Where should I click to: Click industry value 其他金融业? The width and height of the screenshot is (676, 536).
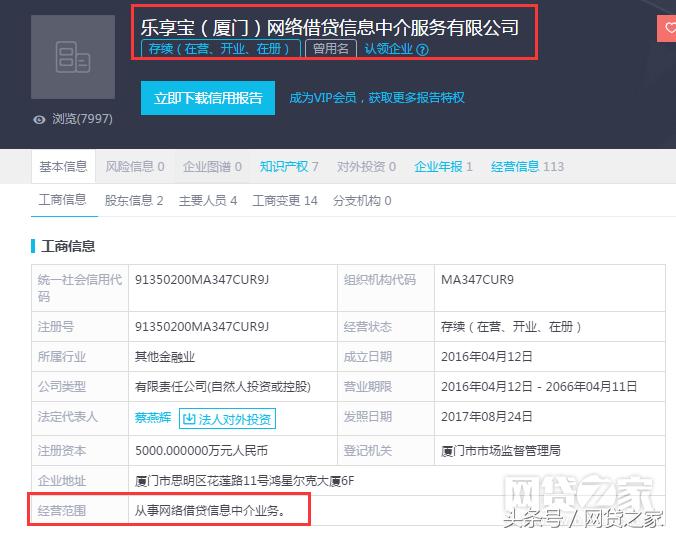[x=165, y=357]
